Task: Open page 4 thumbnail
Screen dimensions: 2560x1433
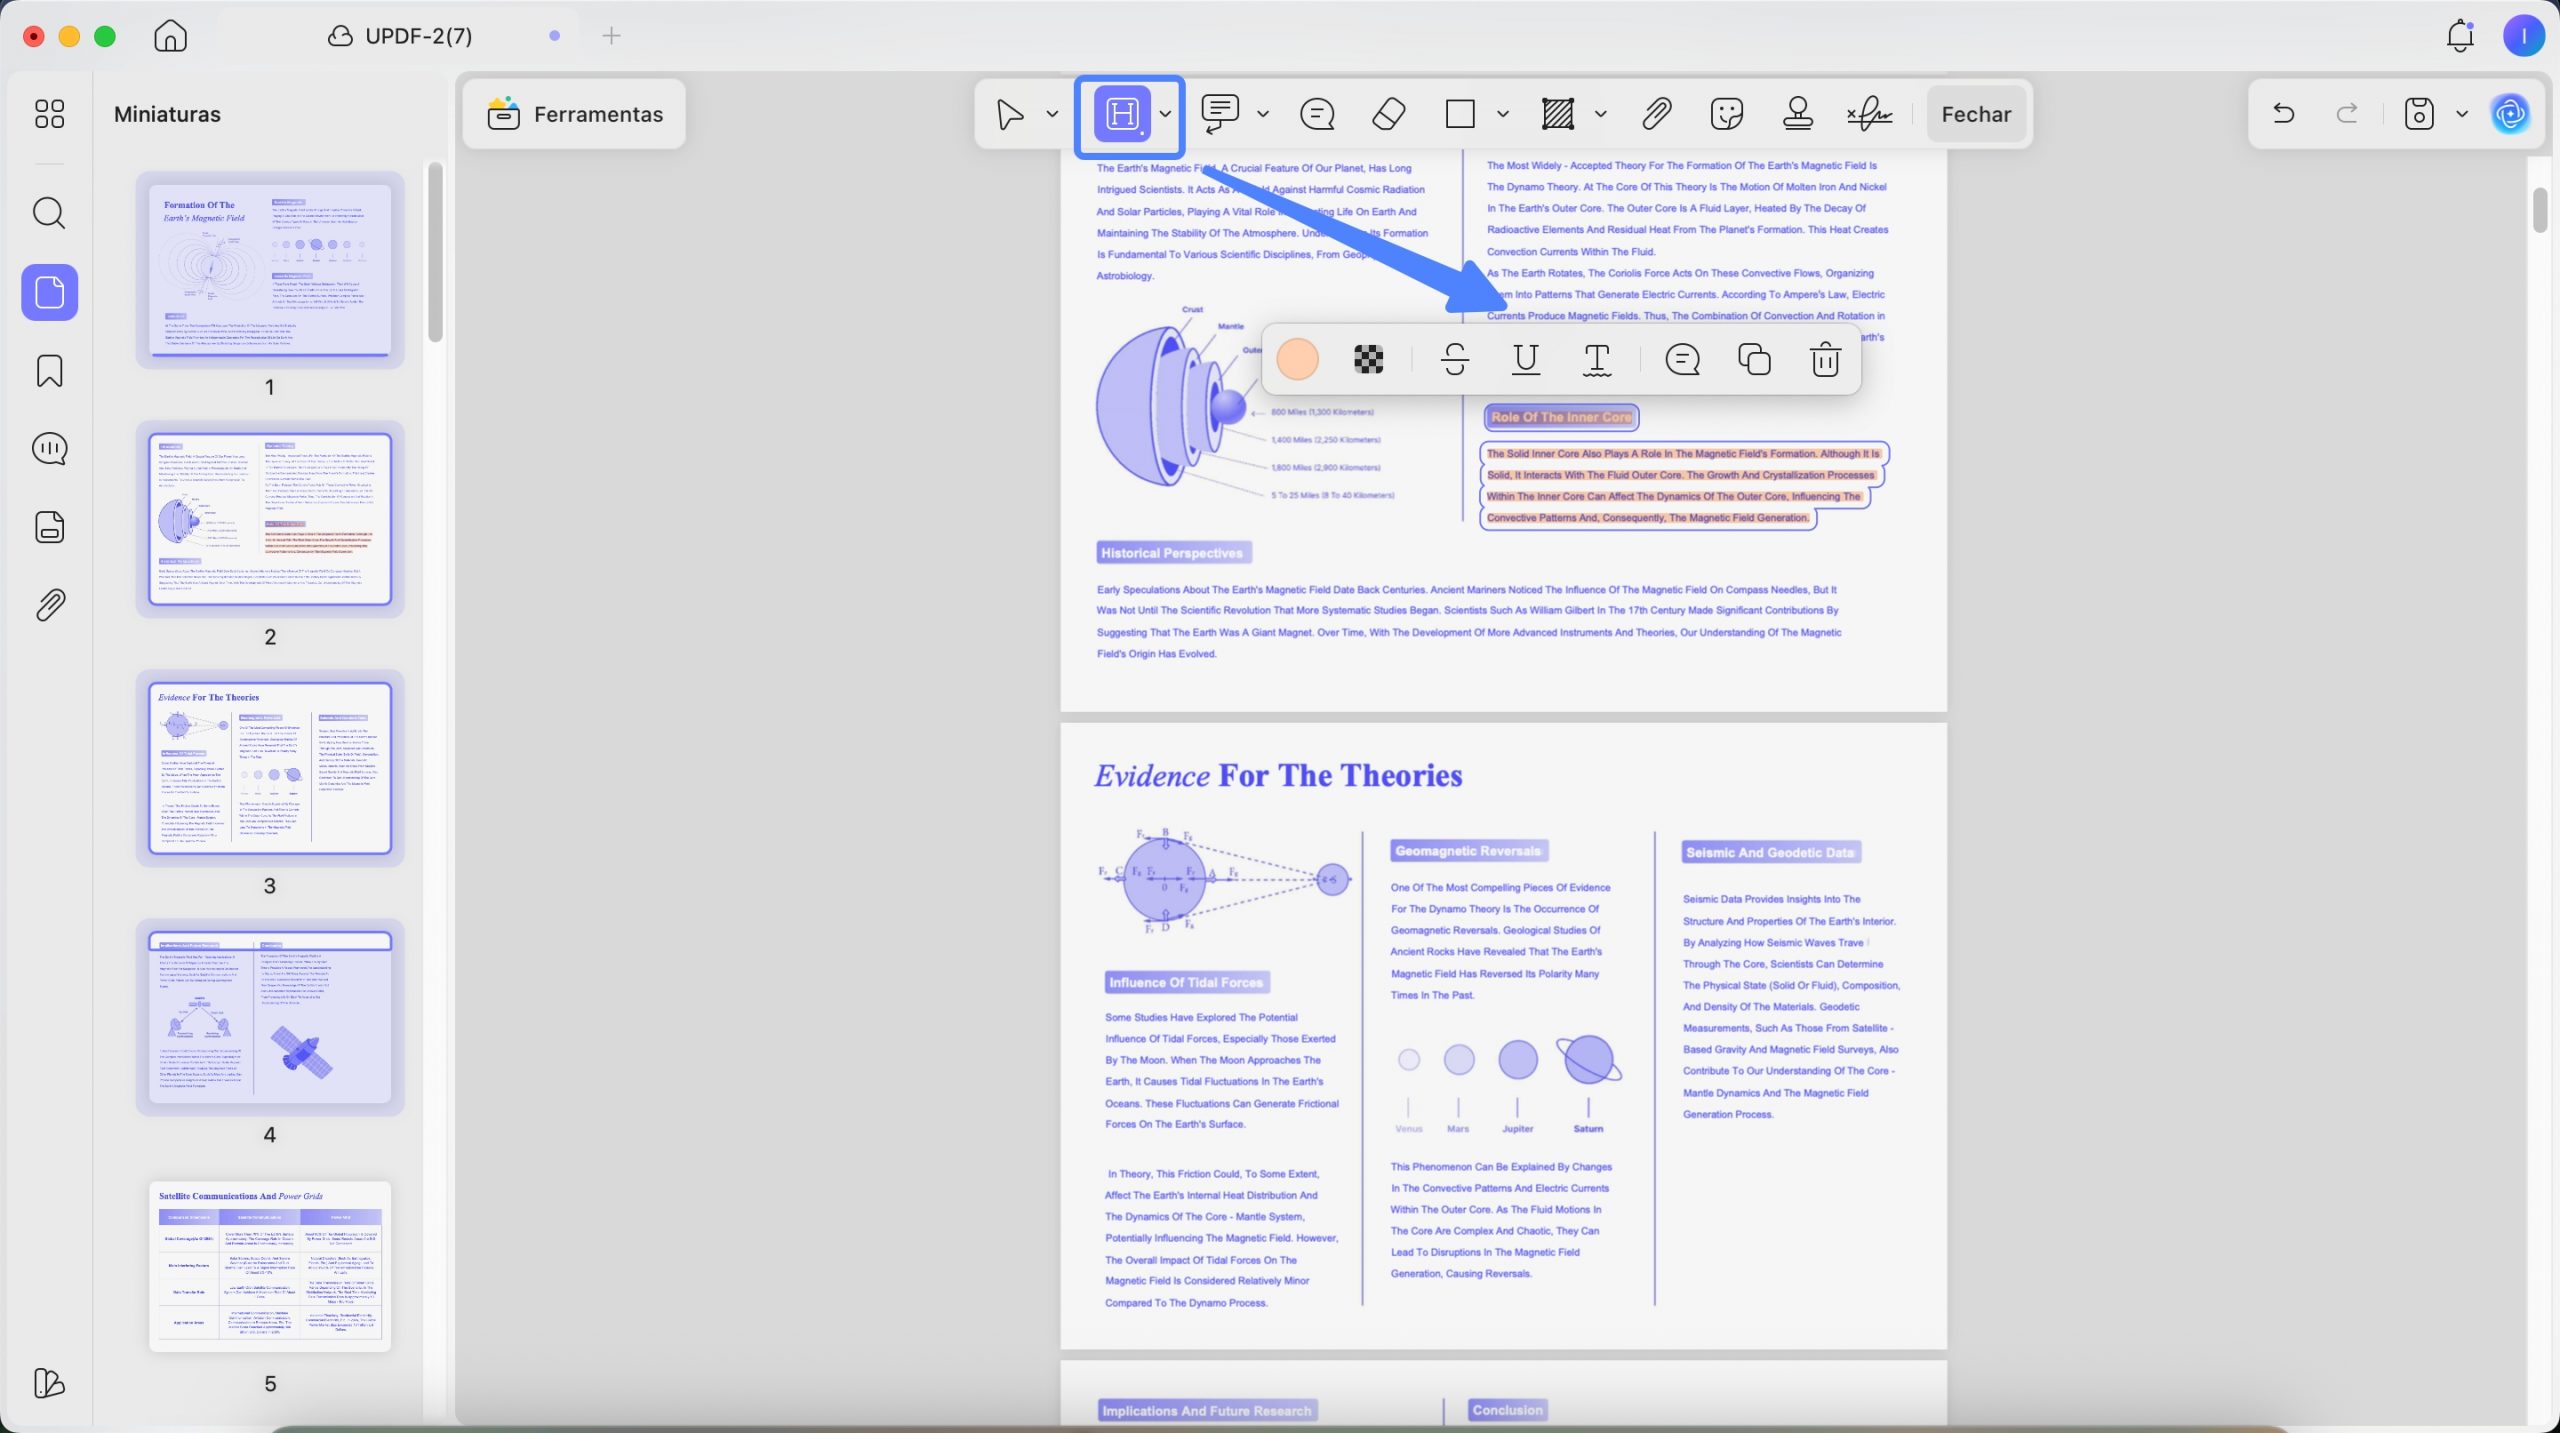Action: [270, 1017]
